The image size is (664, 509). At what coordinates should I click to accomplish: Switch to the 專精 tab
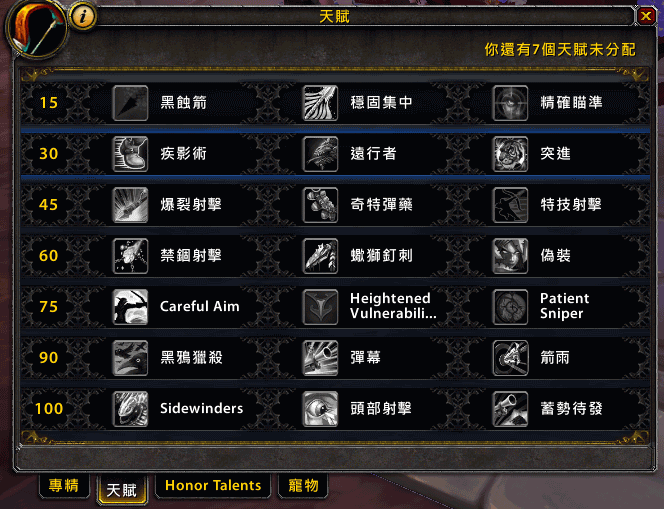(x=64, y=485)
